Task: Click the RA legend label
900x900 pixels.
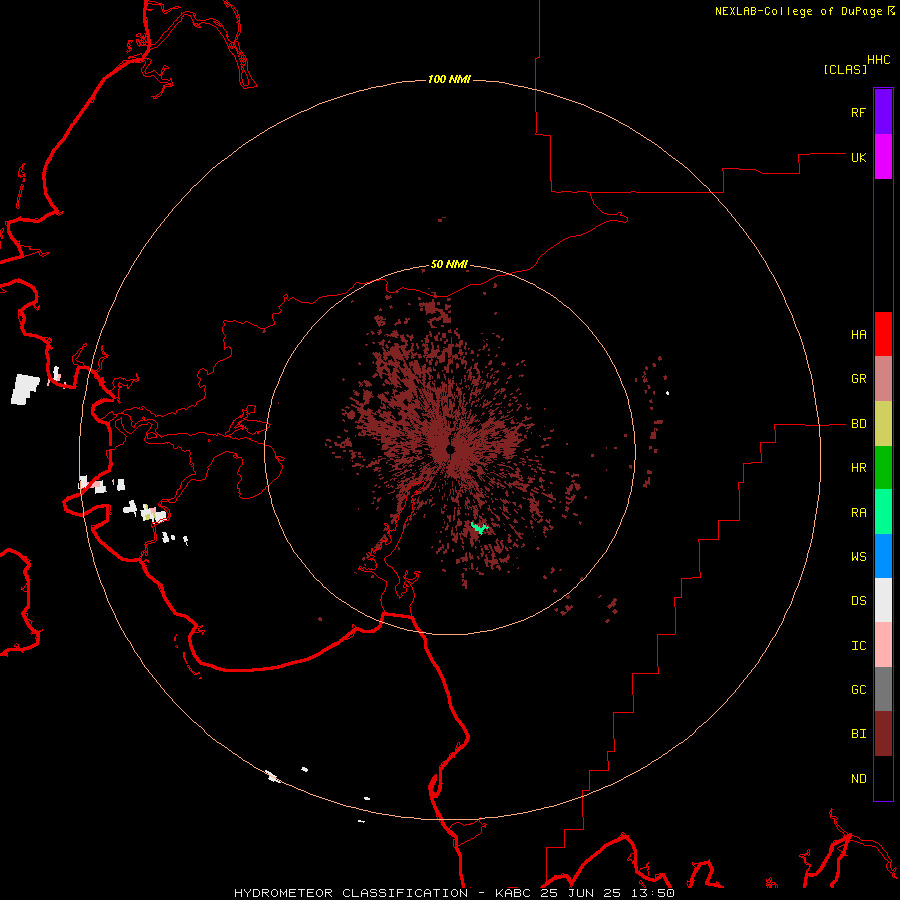Action: pyautogui.click(x=858, y=513)
